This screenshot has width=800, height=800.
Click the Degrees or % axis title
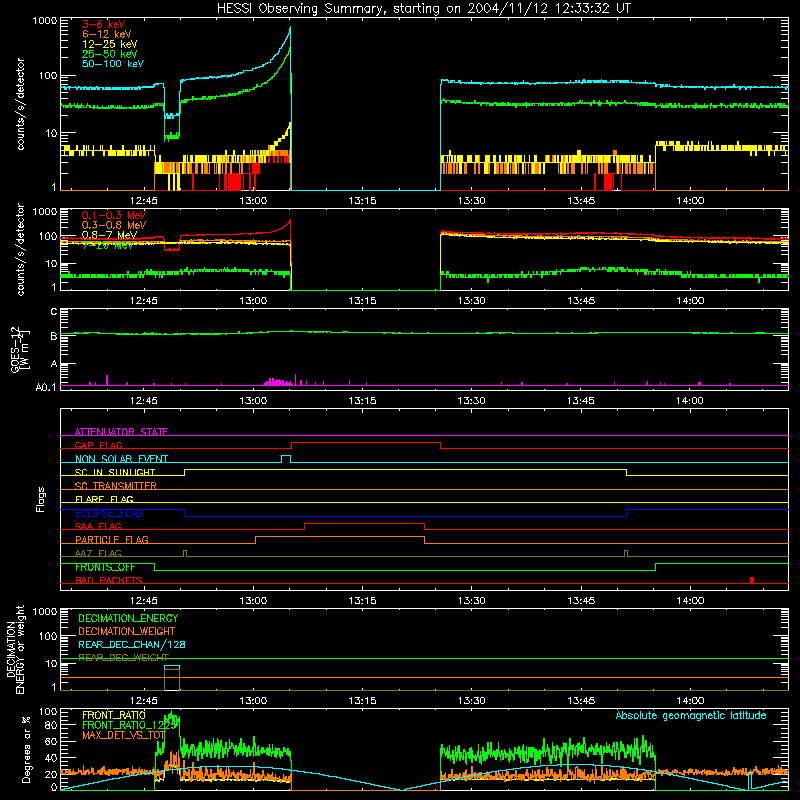point(26,750)
